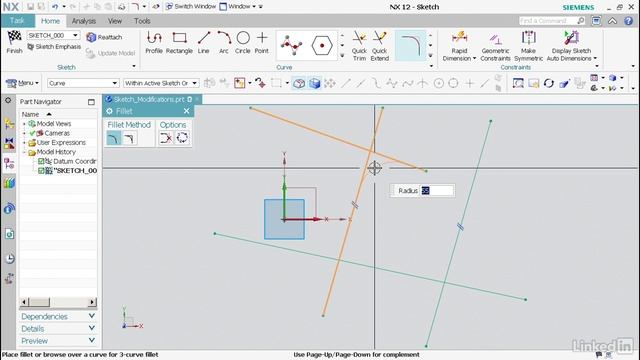
Task: Select the Profile curve tool
Action: pos(154,42)
